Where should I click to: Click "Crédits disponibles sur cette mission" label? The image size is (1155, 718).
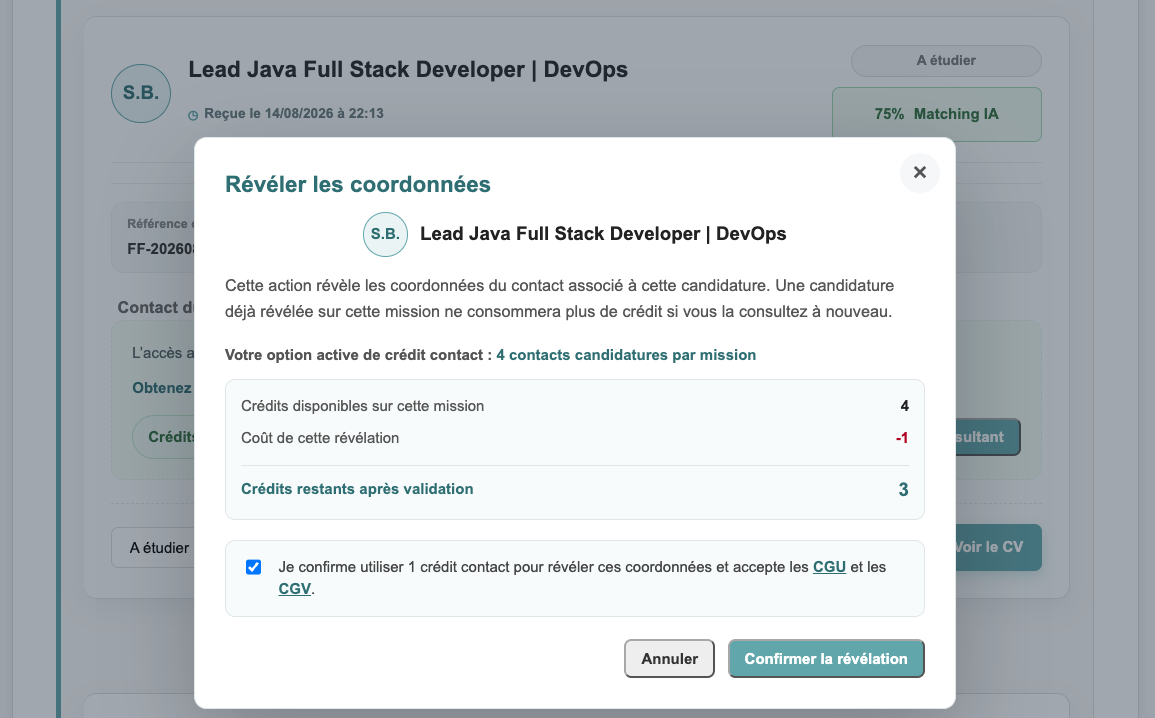coord(362,406)
